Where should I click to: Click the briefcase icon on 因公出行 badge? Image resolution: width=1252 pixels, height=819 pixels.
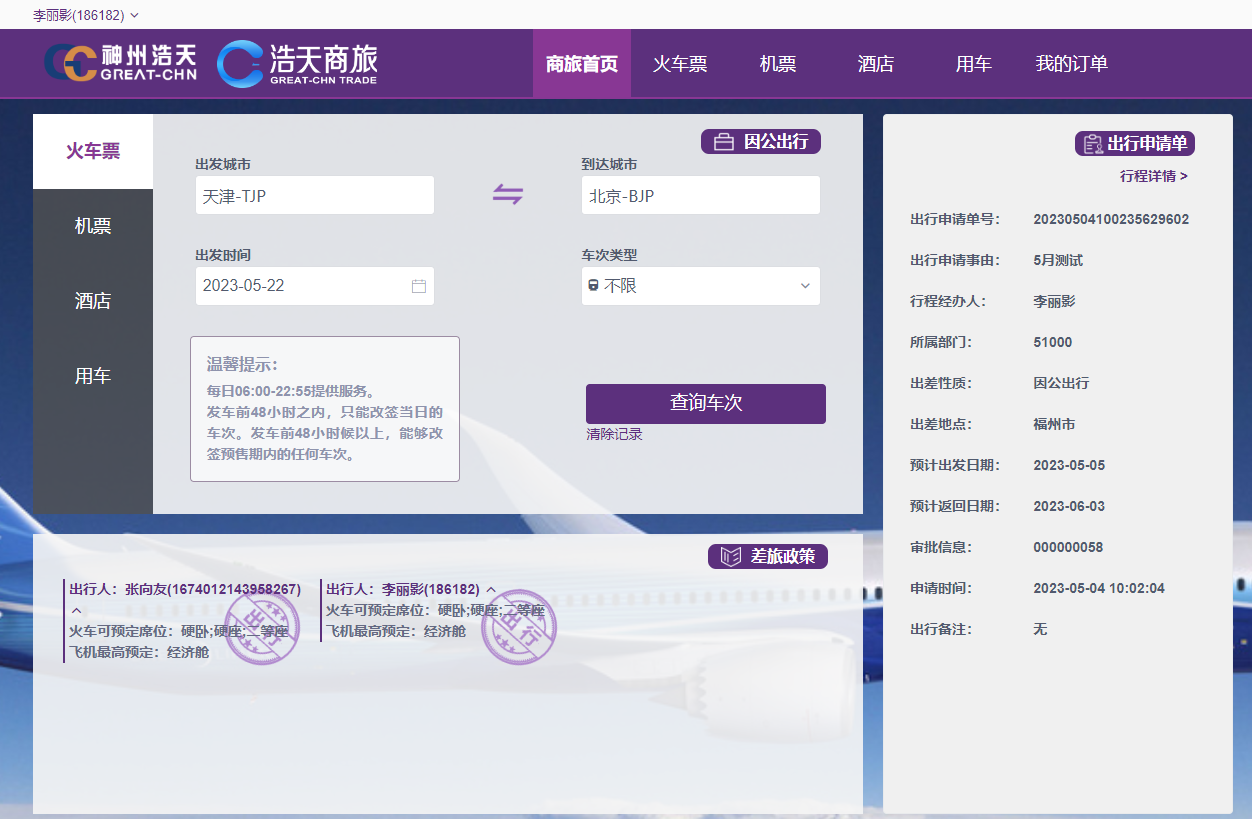point(723,142)
